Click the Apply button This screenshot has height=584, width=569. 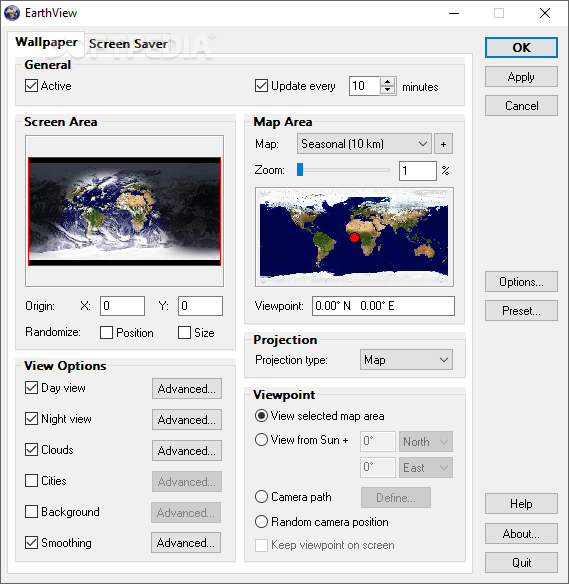pos(521,77)
